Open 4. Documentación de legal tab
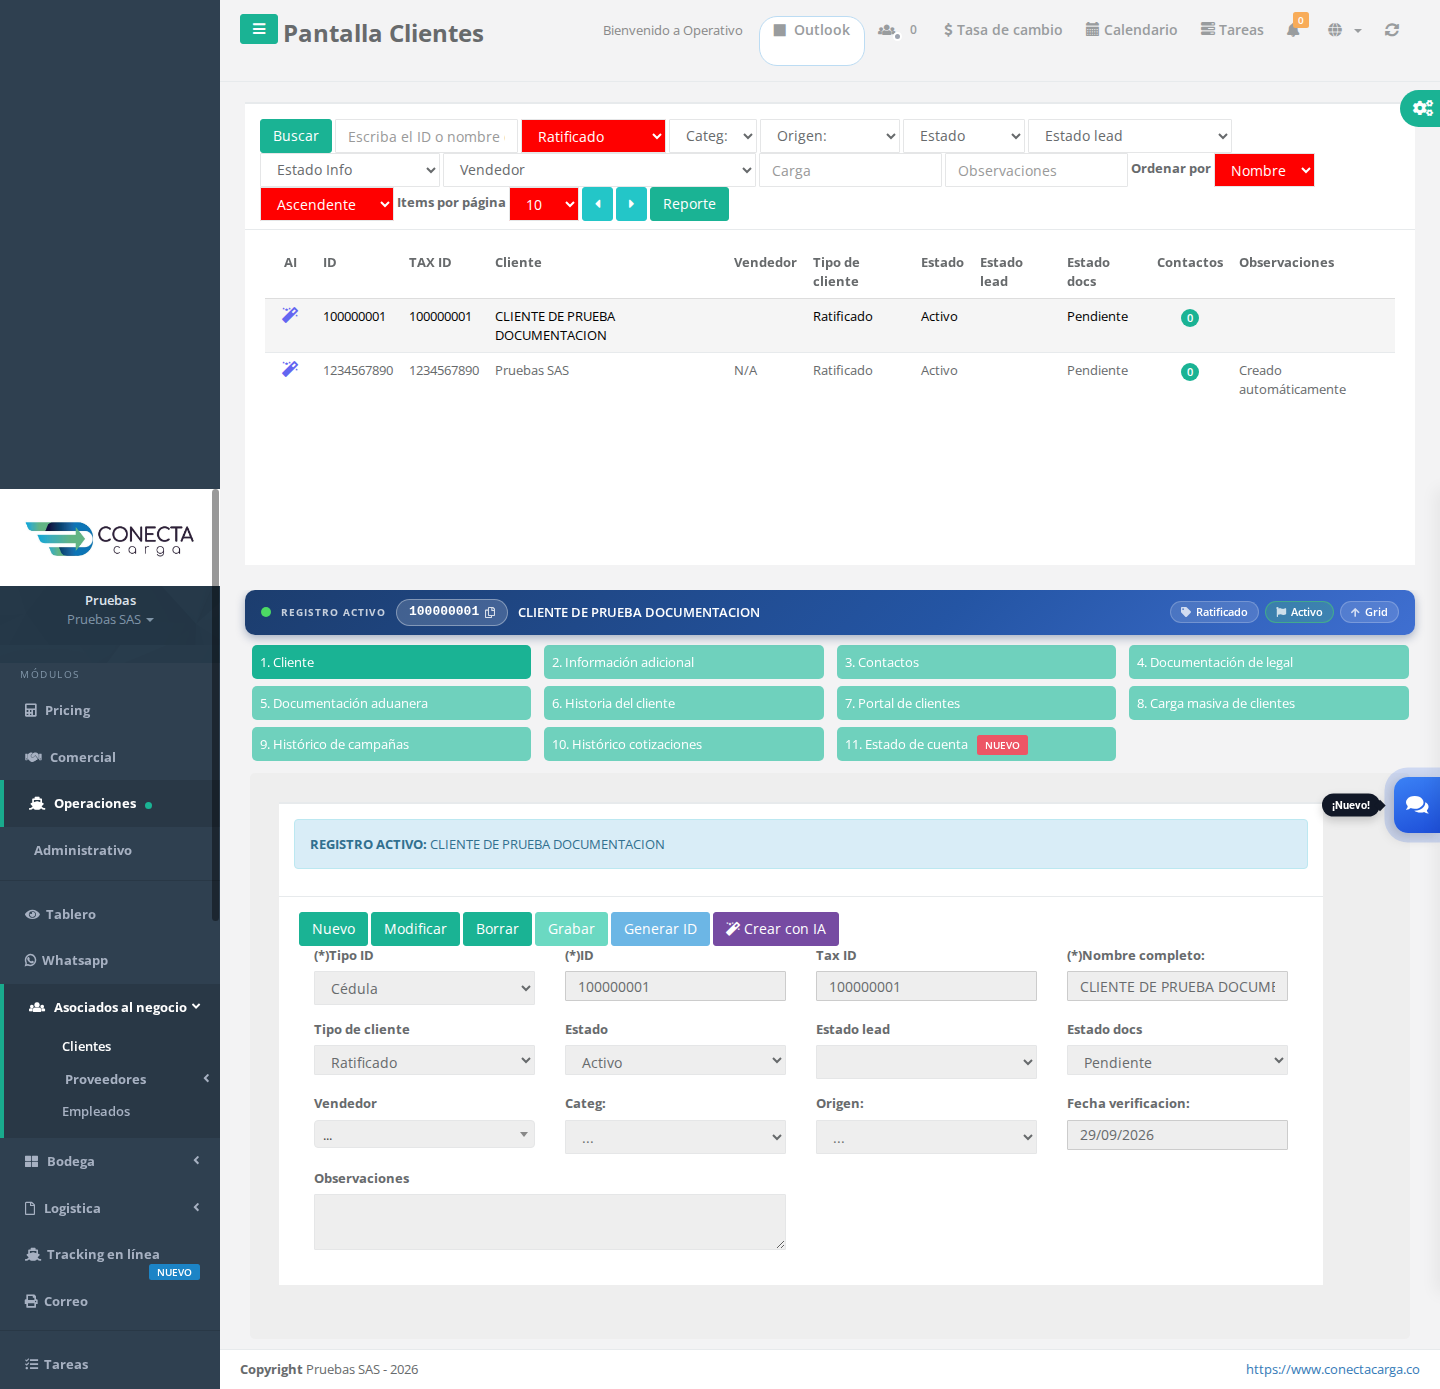The width and height of the screenshot is (1440, 1389). point(1269,662)
